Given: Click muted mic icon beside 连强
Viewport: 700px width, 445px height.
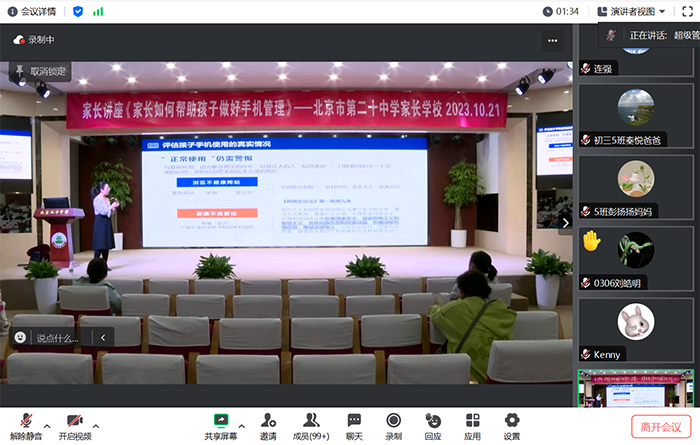Looking at the screenshot, I should (586, 68).
